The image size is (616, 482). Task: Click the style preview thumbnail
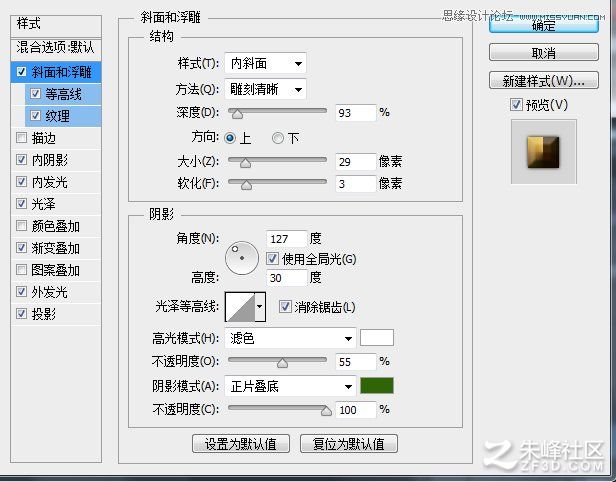click(544, 152)
